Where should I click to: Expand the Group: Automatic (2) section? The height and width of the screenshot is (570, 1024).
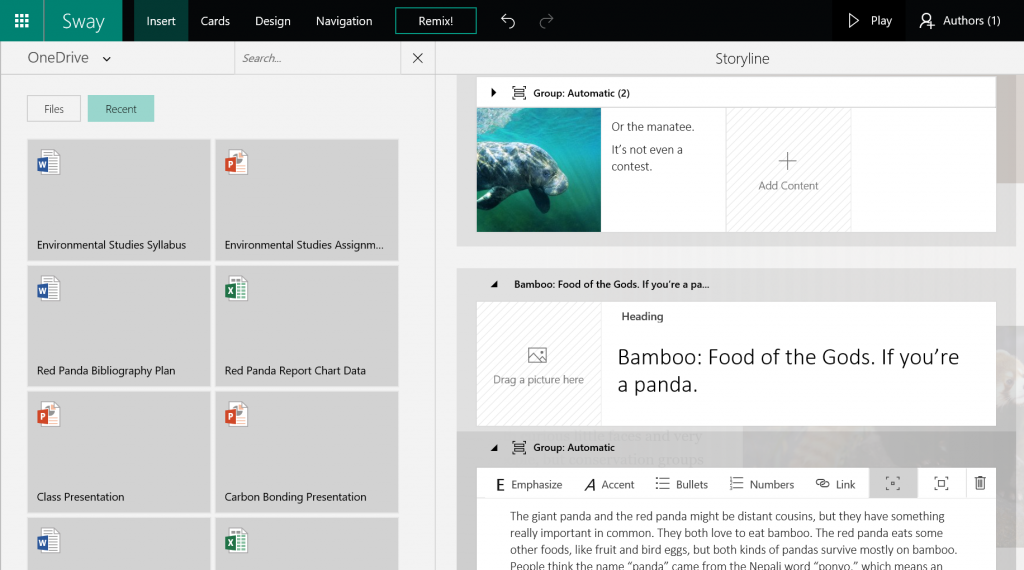click(493, 93)
